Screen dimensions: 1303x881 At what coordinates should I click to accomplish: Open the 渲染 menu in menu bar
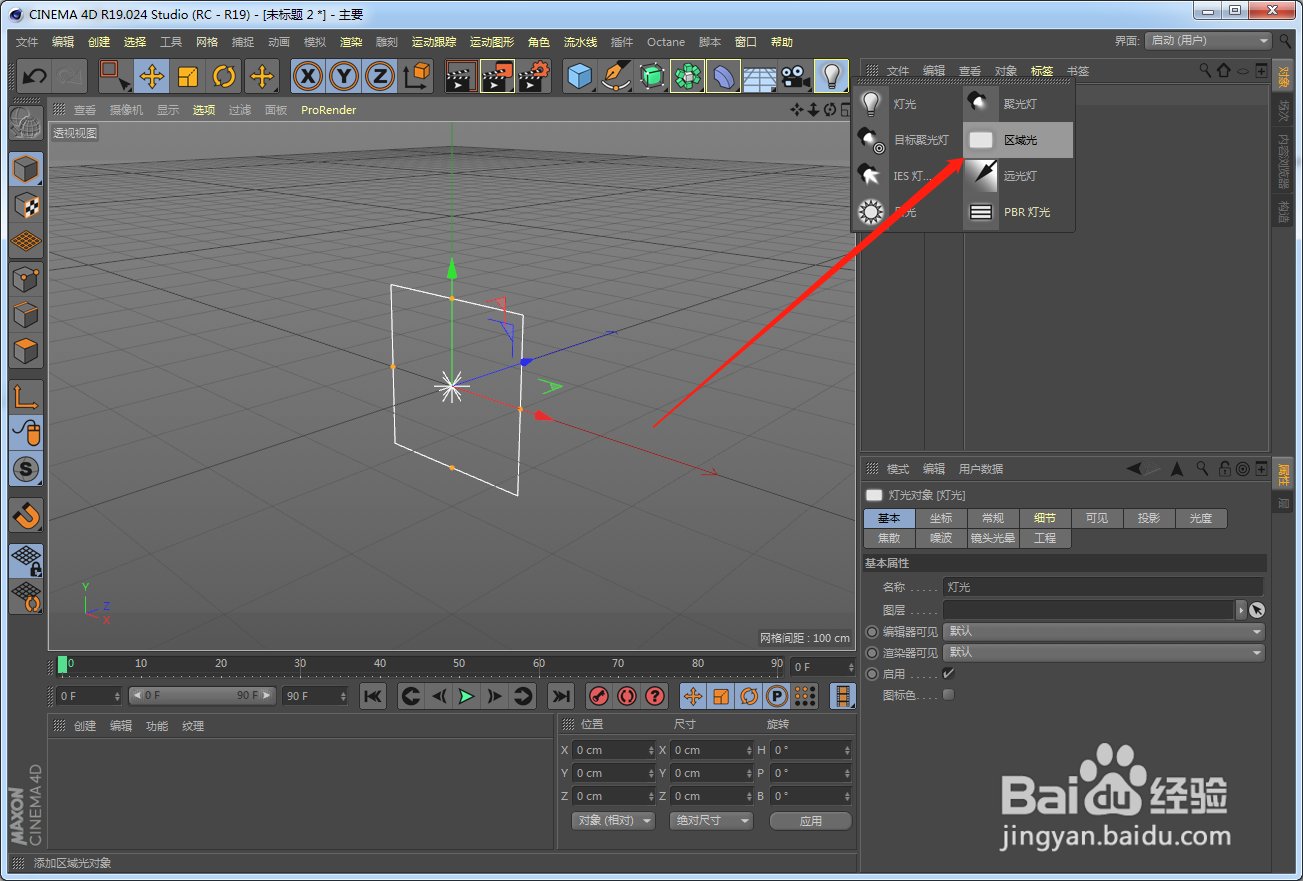coord(351,42)
